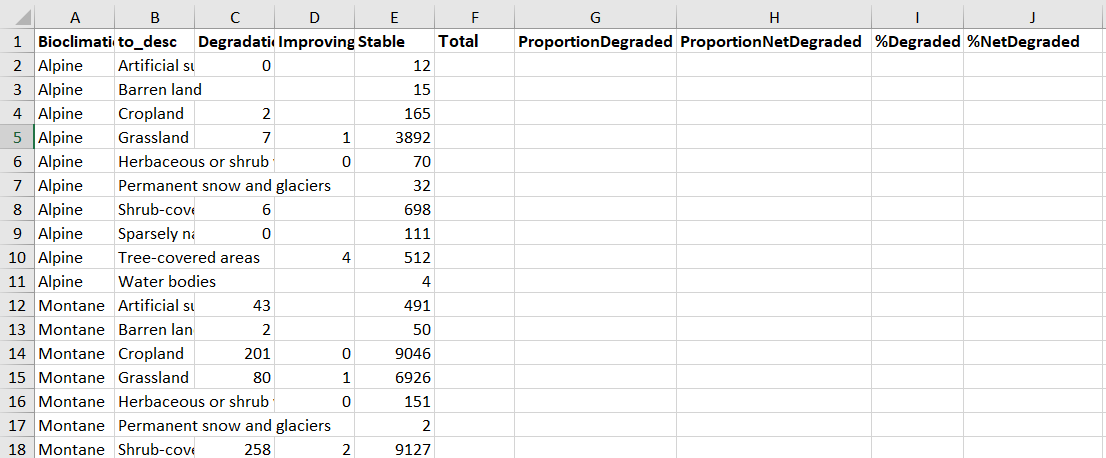Select cell containing 3892

(394, 137)
